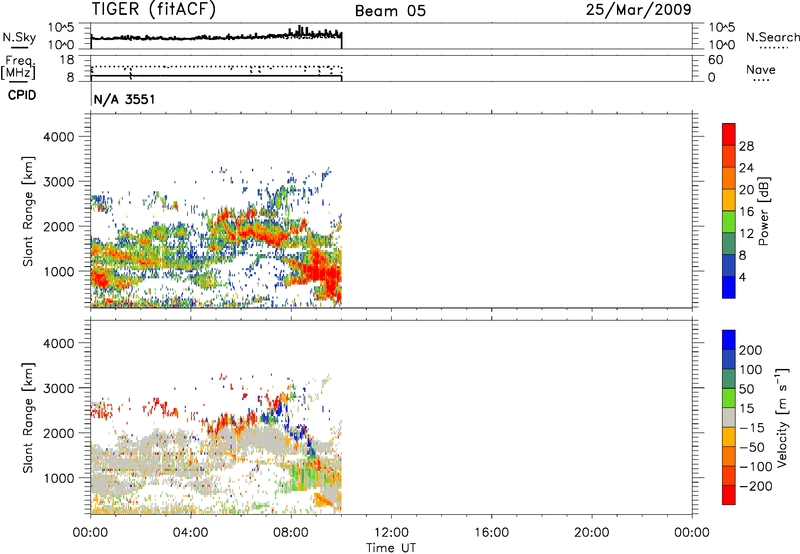Click the 04:00 time tick label
This screenshot has height=554, width=800.
click(191, 533)
